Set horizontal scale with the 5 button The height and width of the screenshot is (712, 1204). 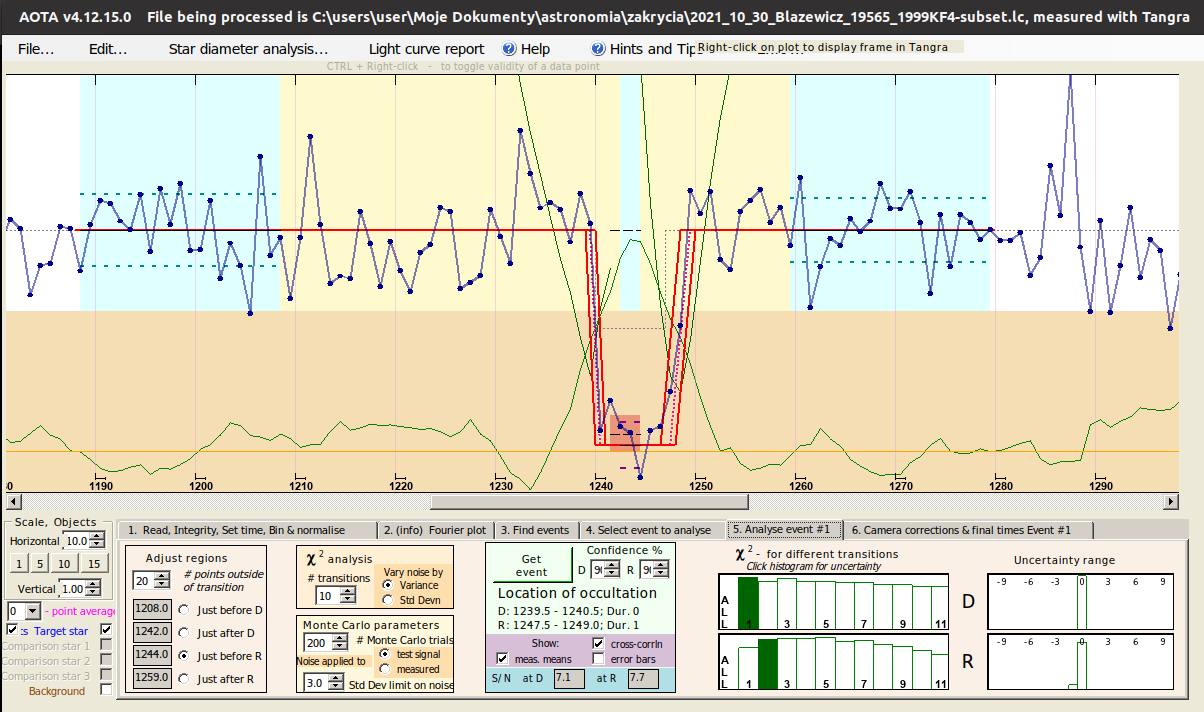[40, 564]
